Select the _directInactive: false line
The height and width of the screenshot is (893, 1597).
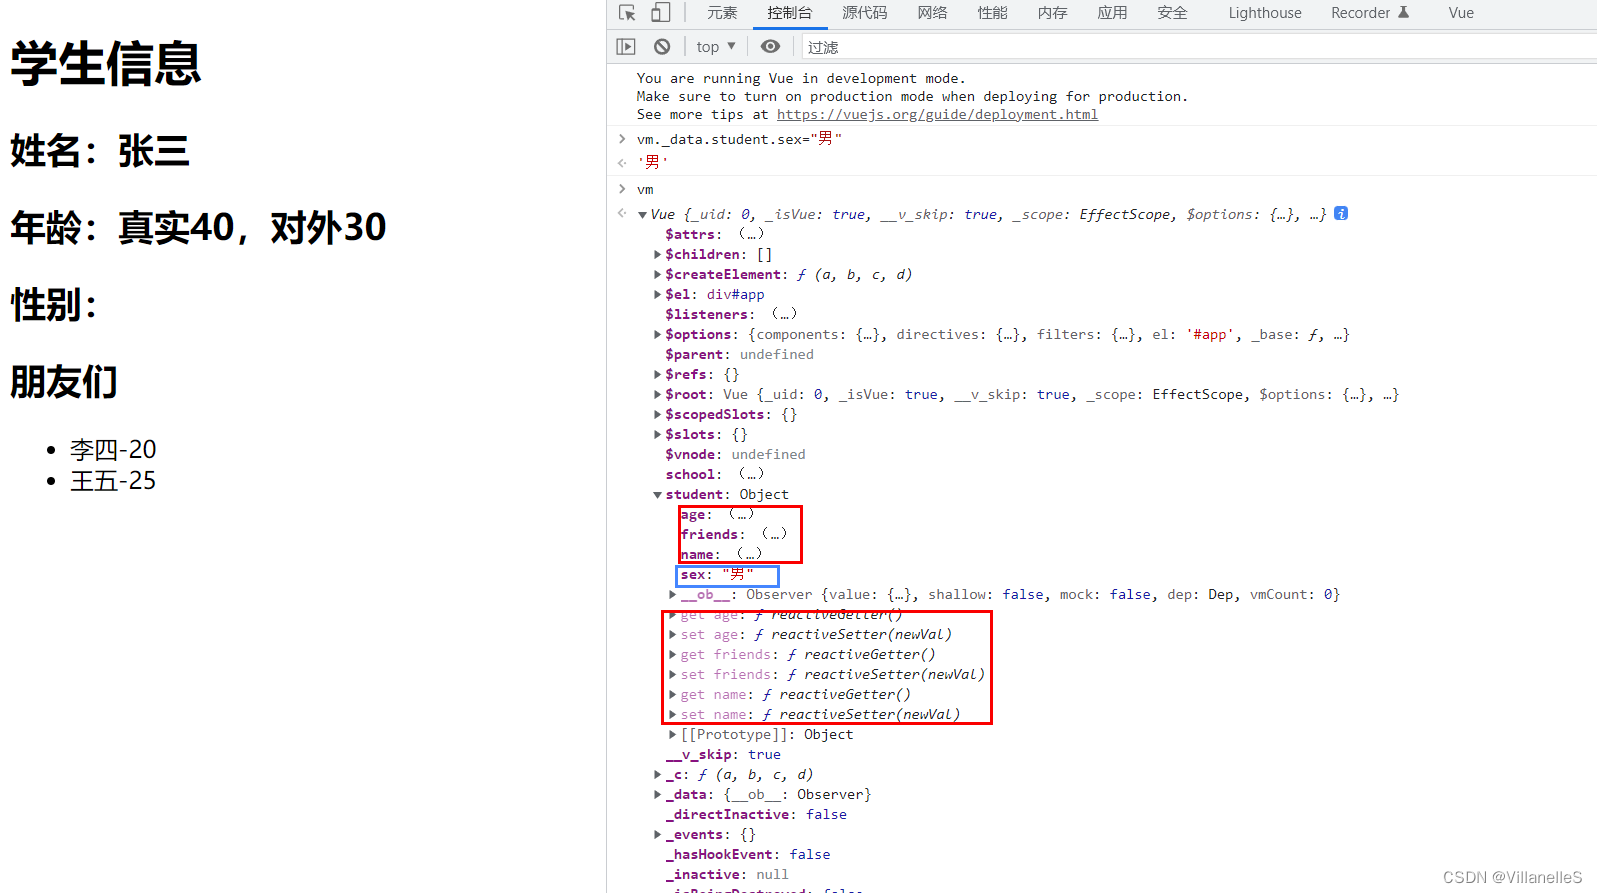(756, 814)
